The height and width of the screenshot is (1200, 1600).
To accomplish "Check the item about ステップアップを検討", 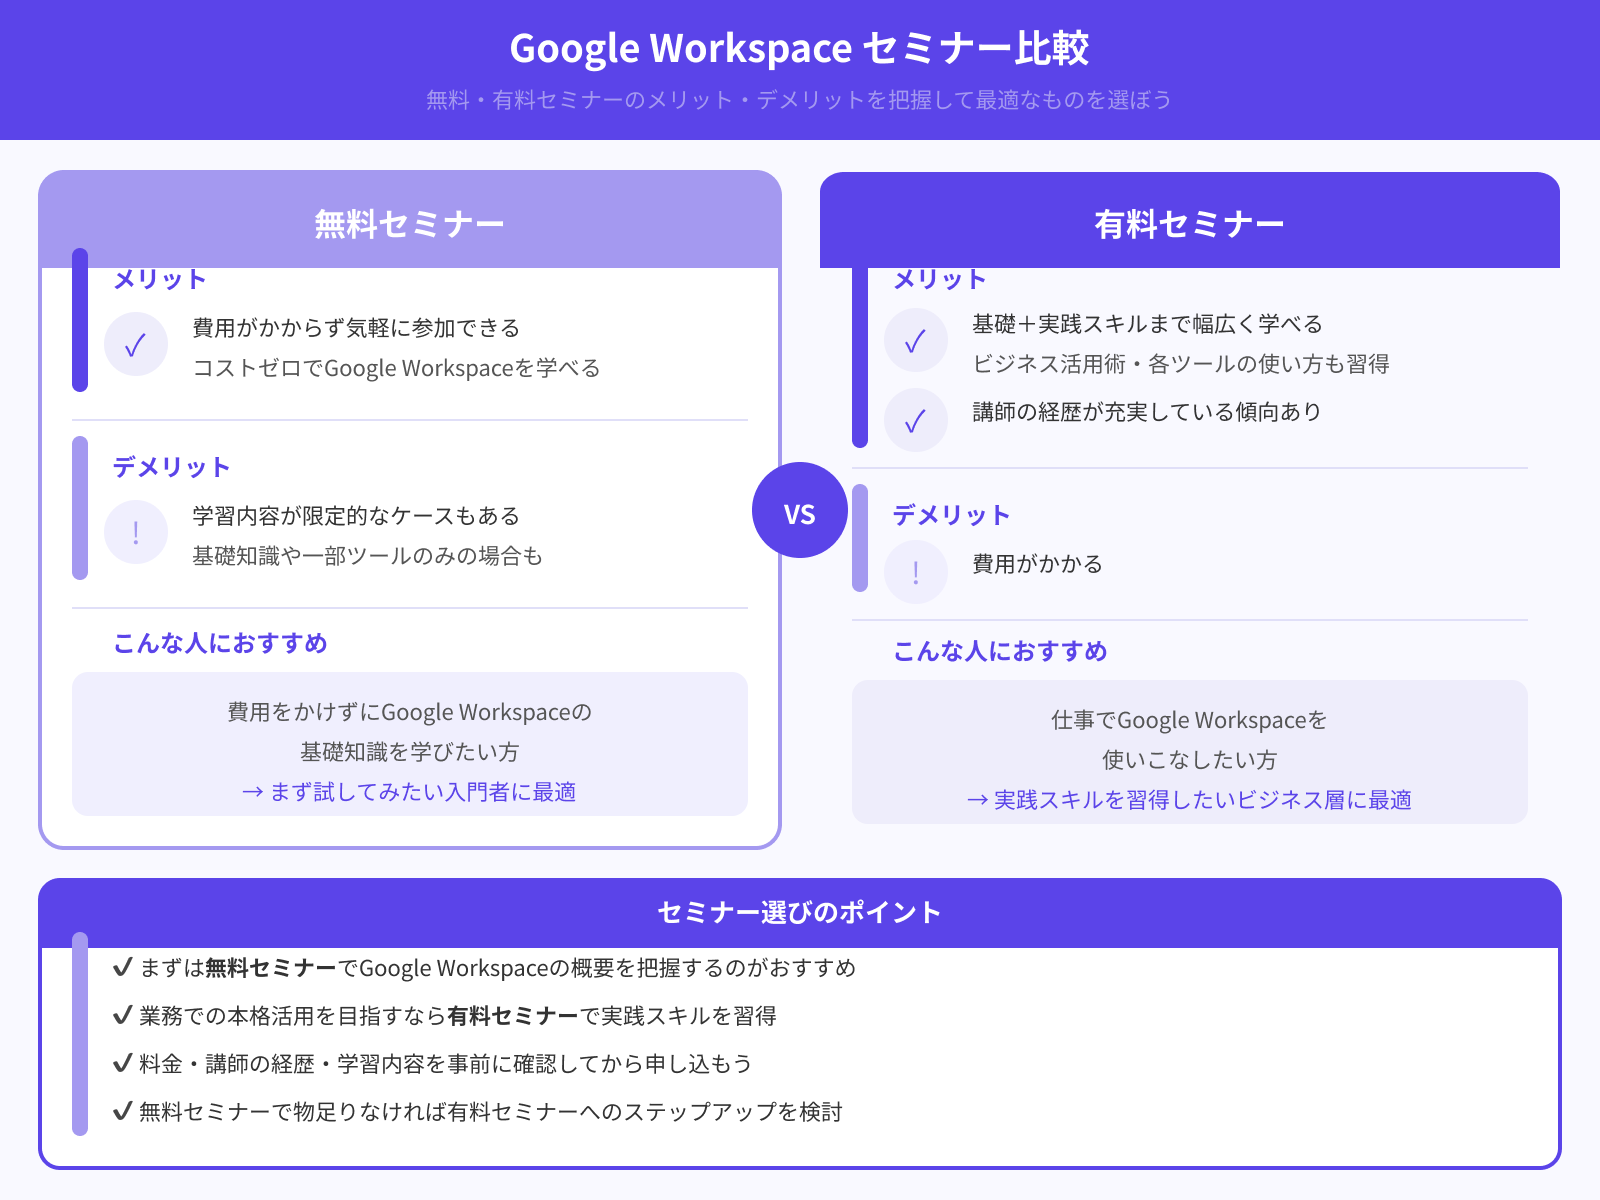I will pos(121,1110).
